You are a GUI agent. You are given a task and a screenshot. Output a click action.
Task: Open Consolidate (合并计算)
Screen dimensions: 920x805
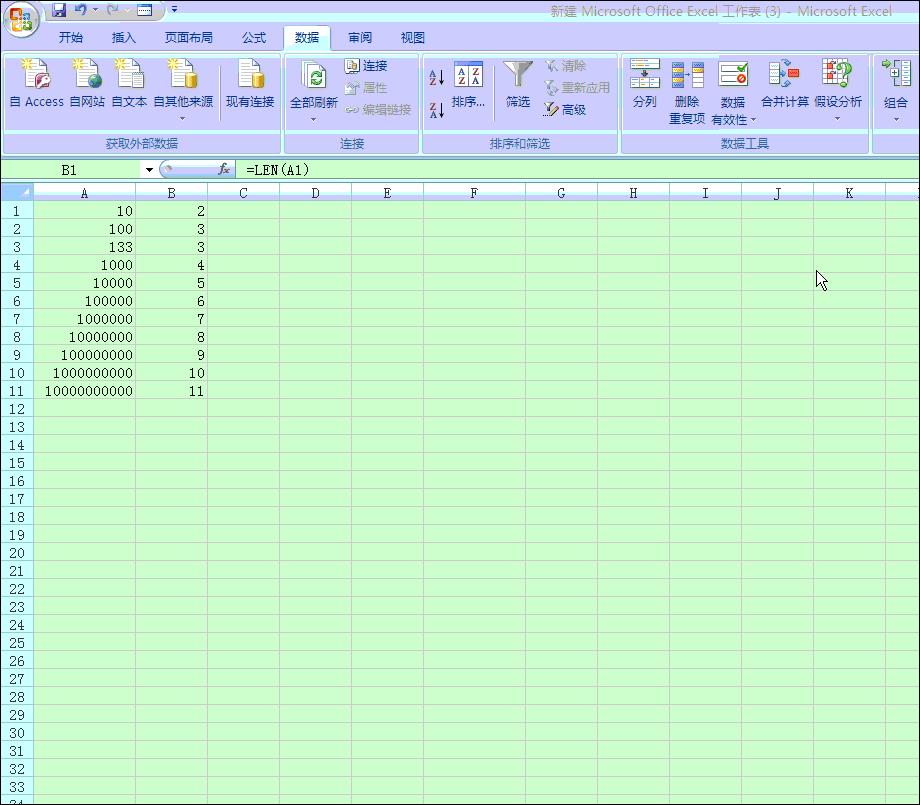(784, 83)
